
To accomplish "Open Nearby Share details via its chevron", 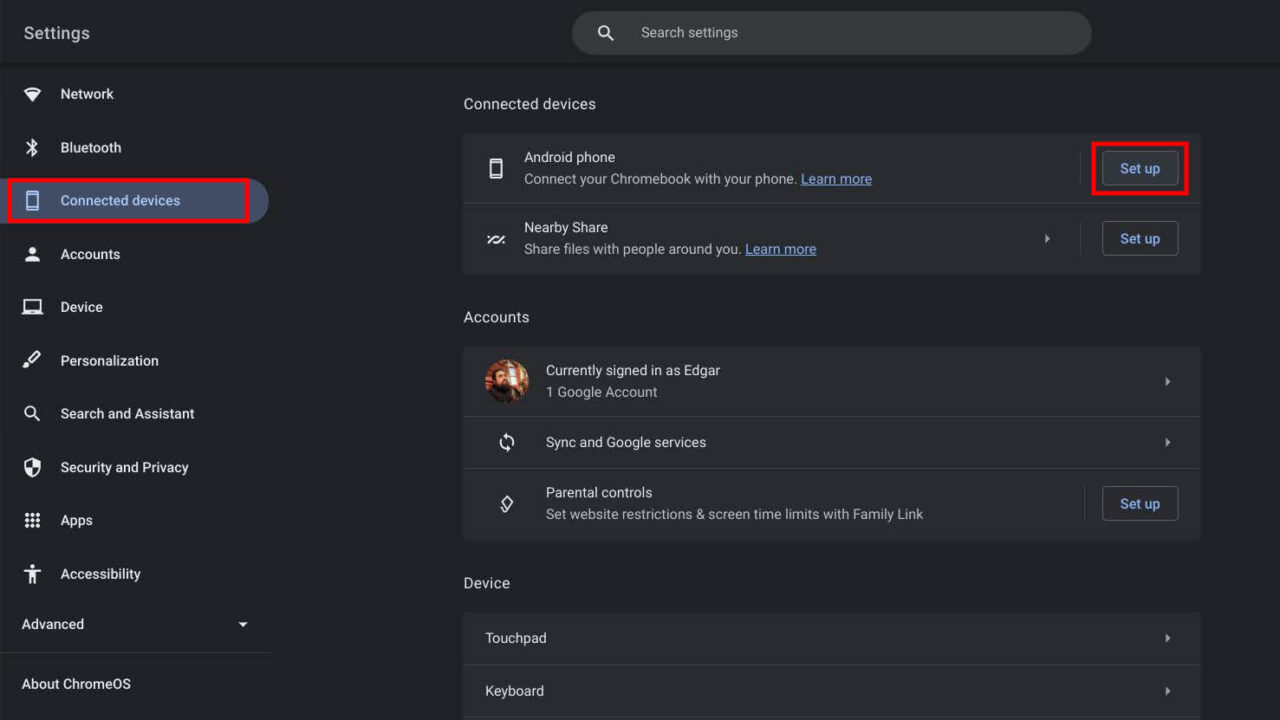I will [x=1047, y=239].
